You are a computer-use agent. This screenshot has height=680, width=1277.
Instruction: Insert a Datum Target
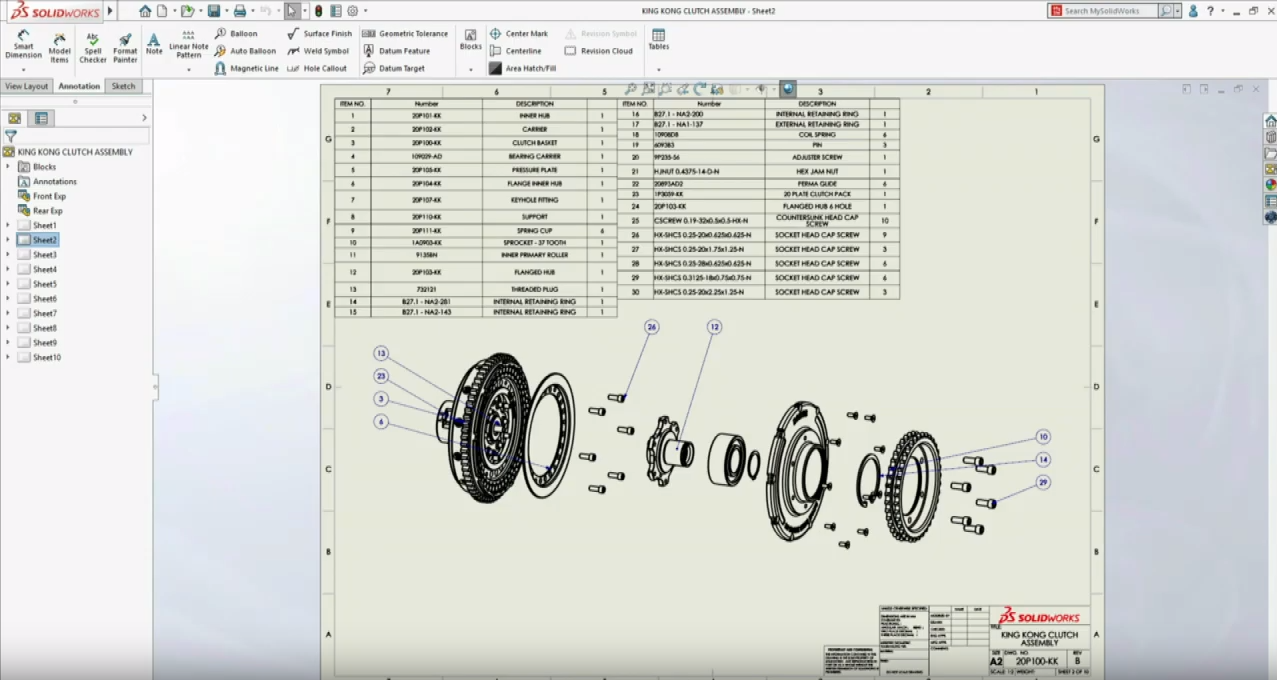[393, 69]
